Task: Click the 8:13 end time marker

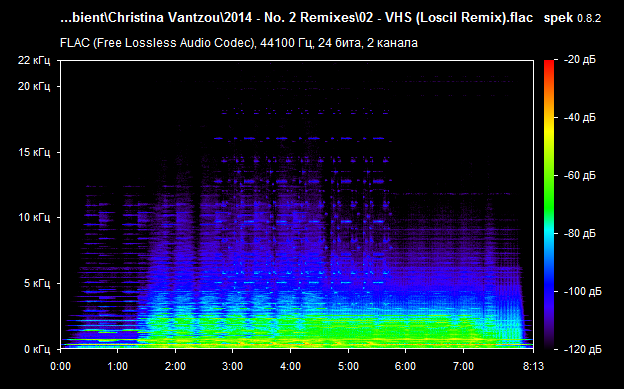Action: point(533,366)
